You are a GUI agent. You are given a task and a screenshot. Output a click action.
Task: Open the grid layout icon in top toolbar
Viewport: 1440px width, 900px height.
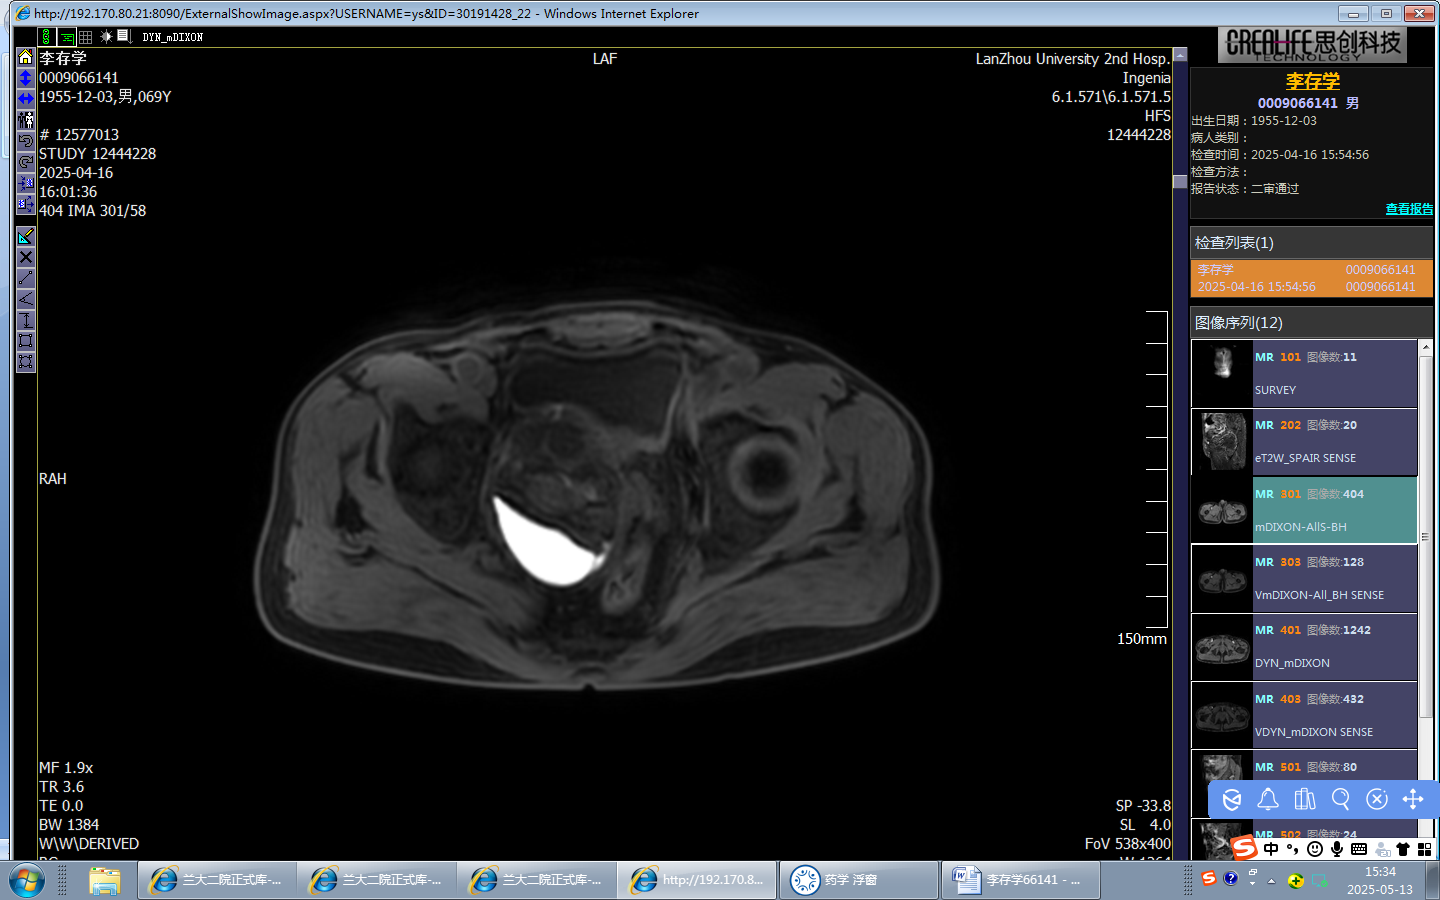pyautogui.click(x=86, y=37)
